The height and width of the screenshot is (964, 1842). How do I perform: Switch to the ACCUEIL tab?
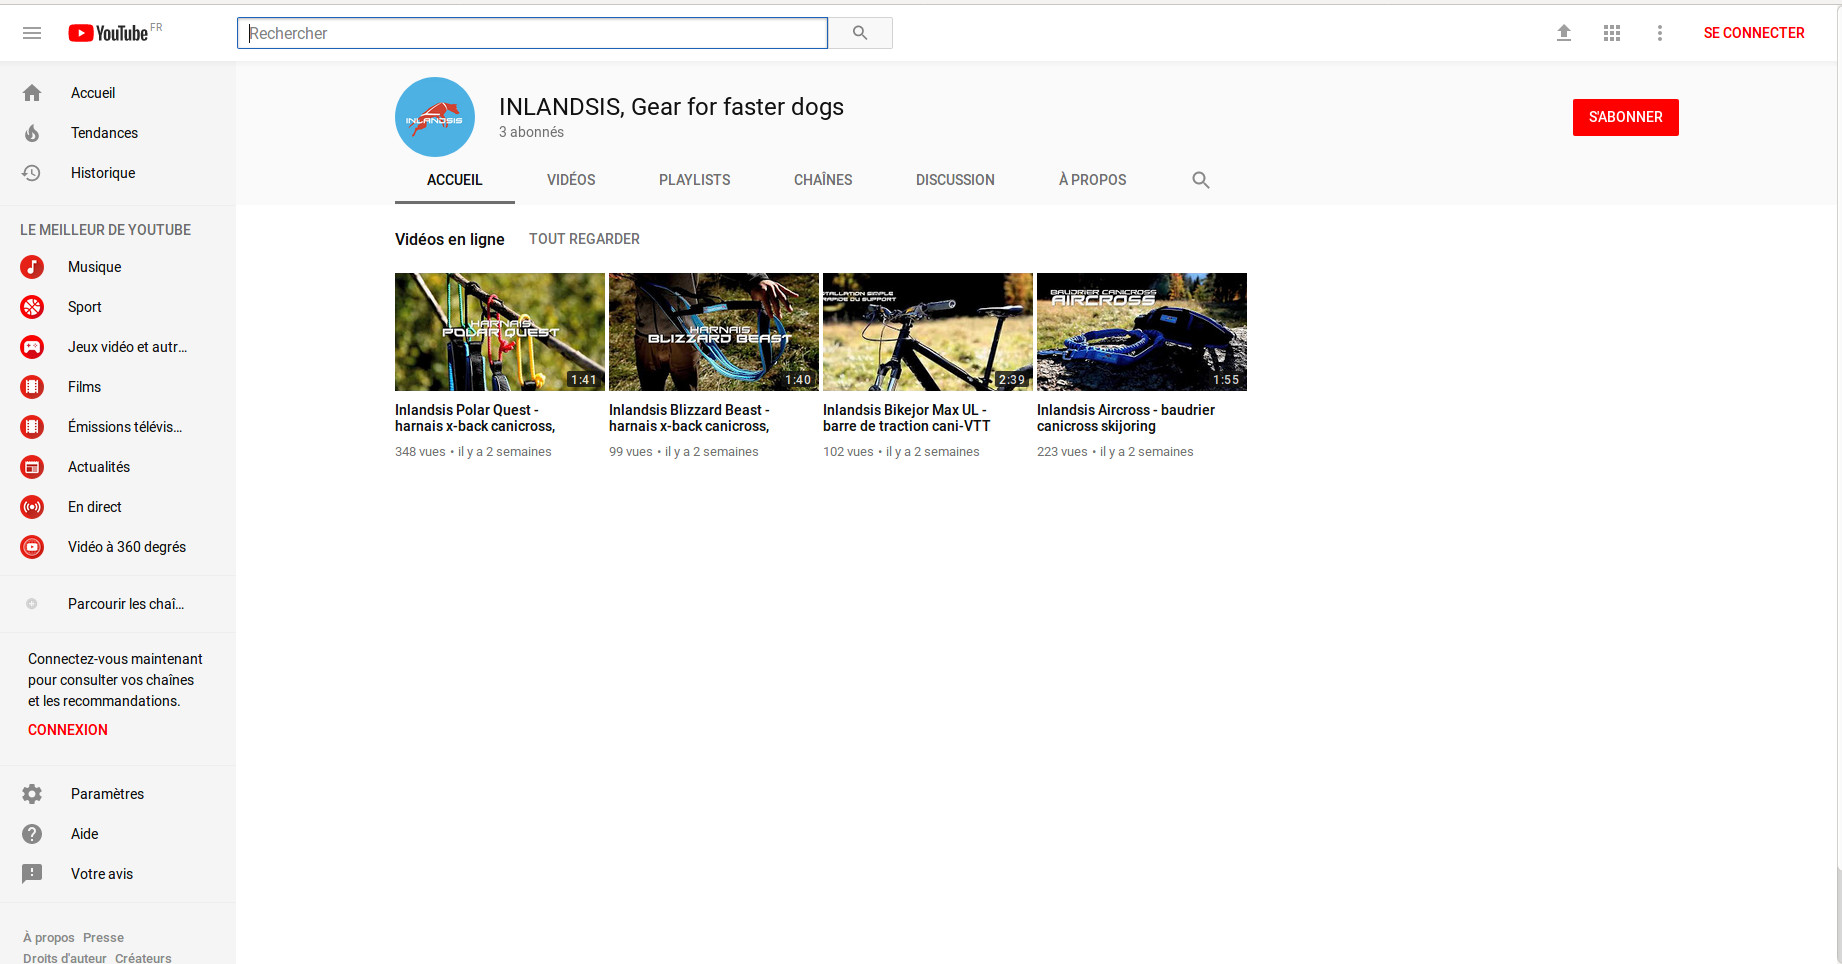click(455, 180)
